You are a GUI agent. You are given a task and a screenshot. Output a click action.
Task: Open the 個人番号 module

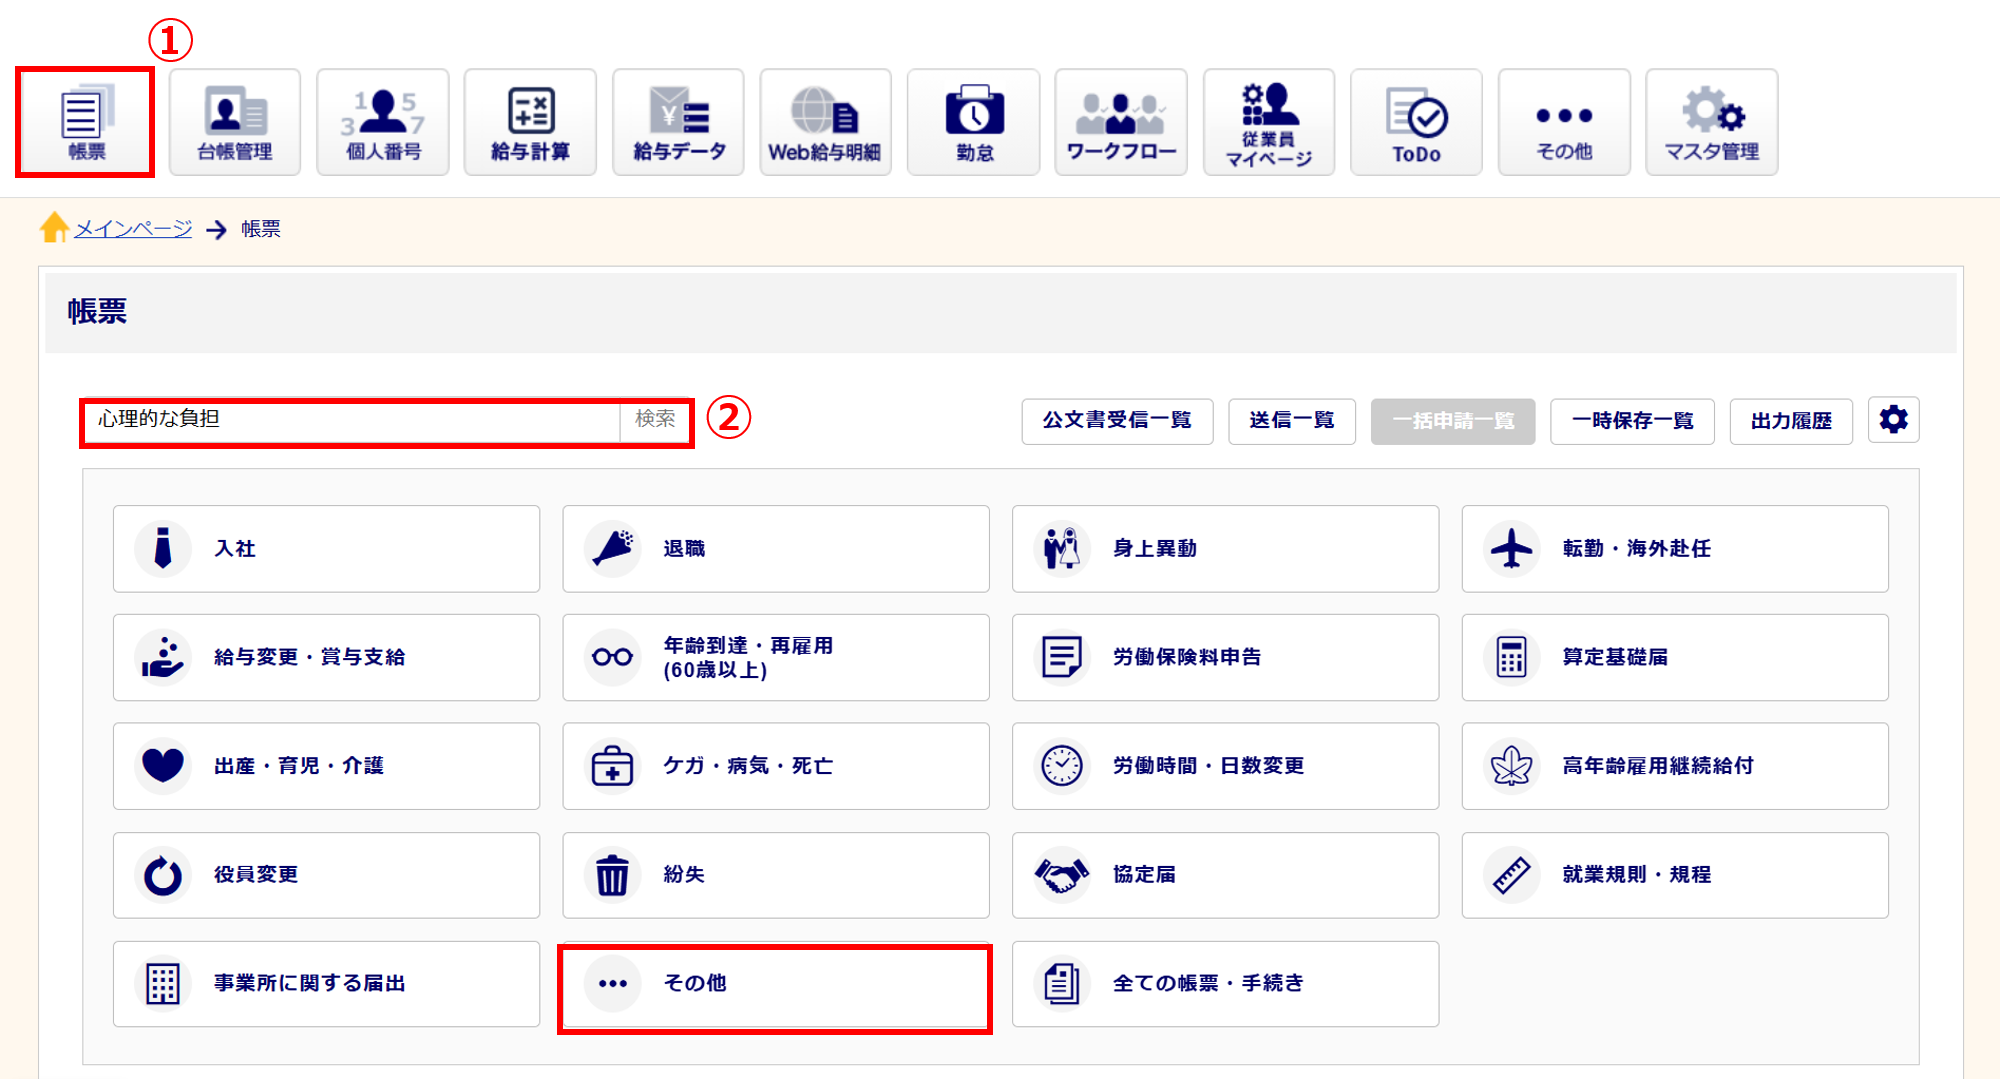[x=383, y=122]
